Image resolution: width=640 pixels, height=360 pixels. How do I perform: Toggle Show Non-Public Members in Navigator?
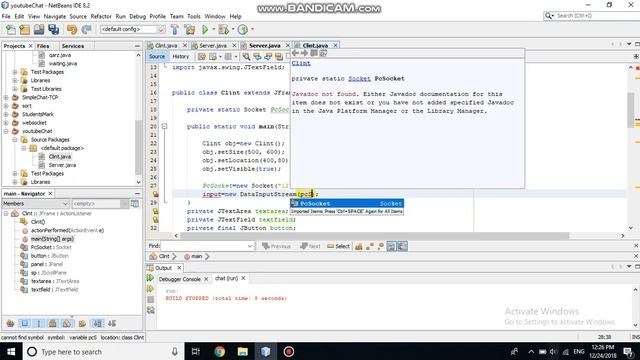pyautogui.click(x=53, y=324)
